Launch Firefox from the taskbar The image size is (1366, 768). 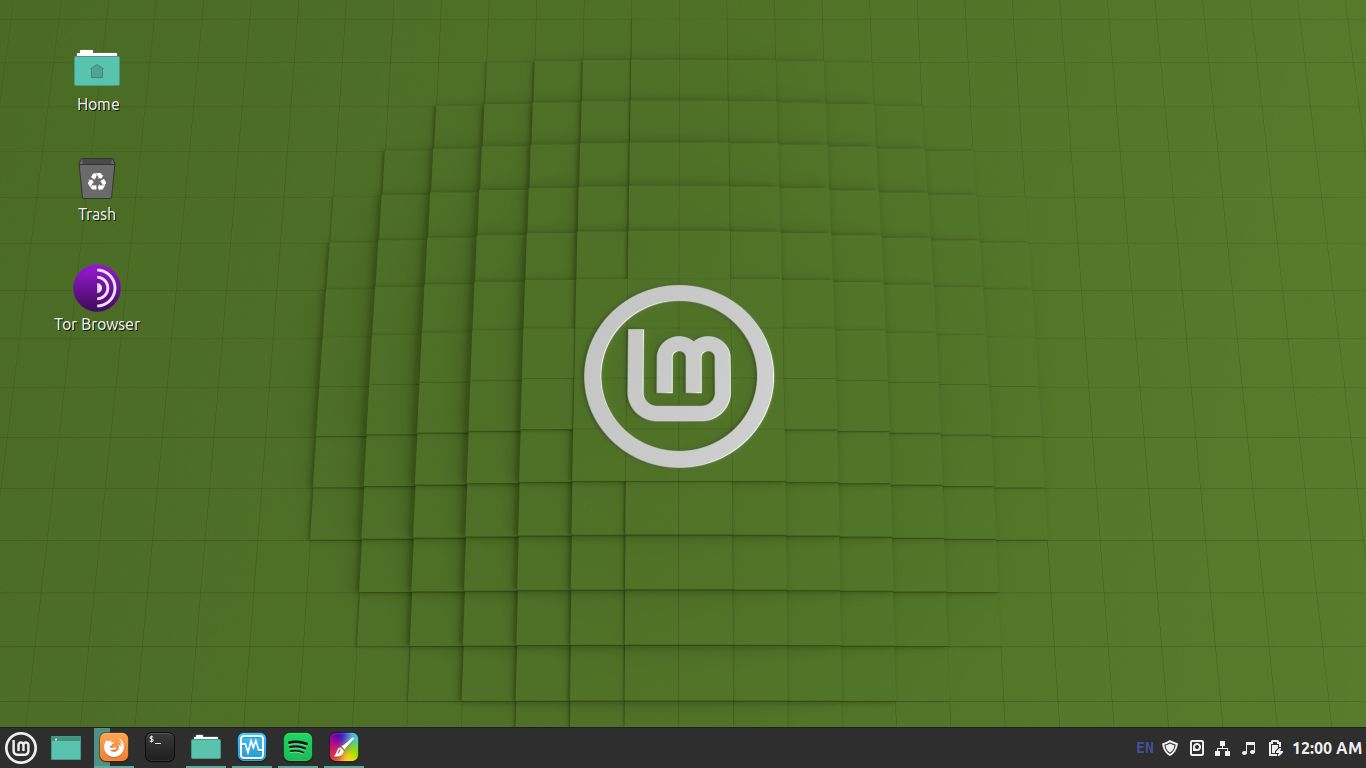coord(113,747)
